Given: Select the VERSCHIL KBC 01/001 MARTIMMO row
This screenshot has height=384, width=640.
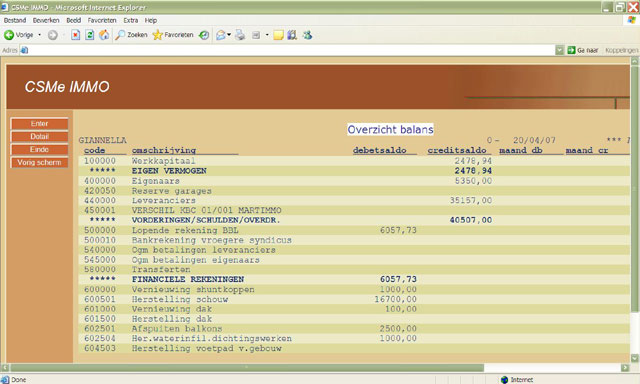Looking at the screenshot, I should [354, 210].
